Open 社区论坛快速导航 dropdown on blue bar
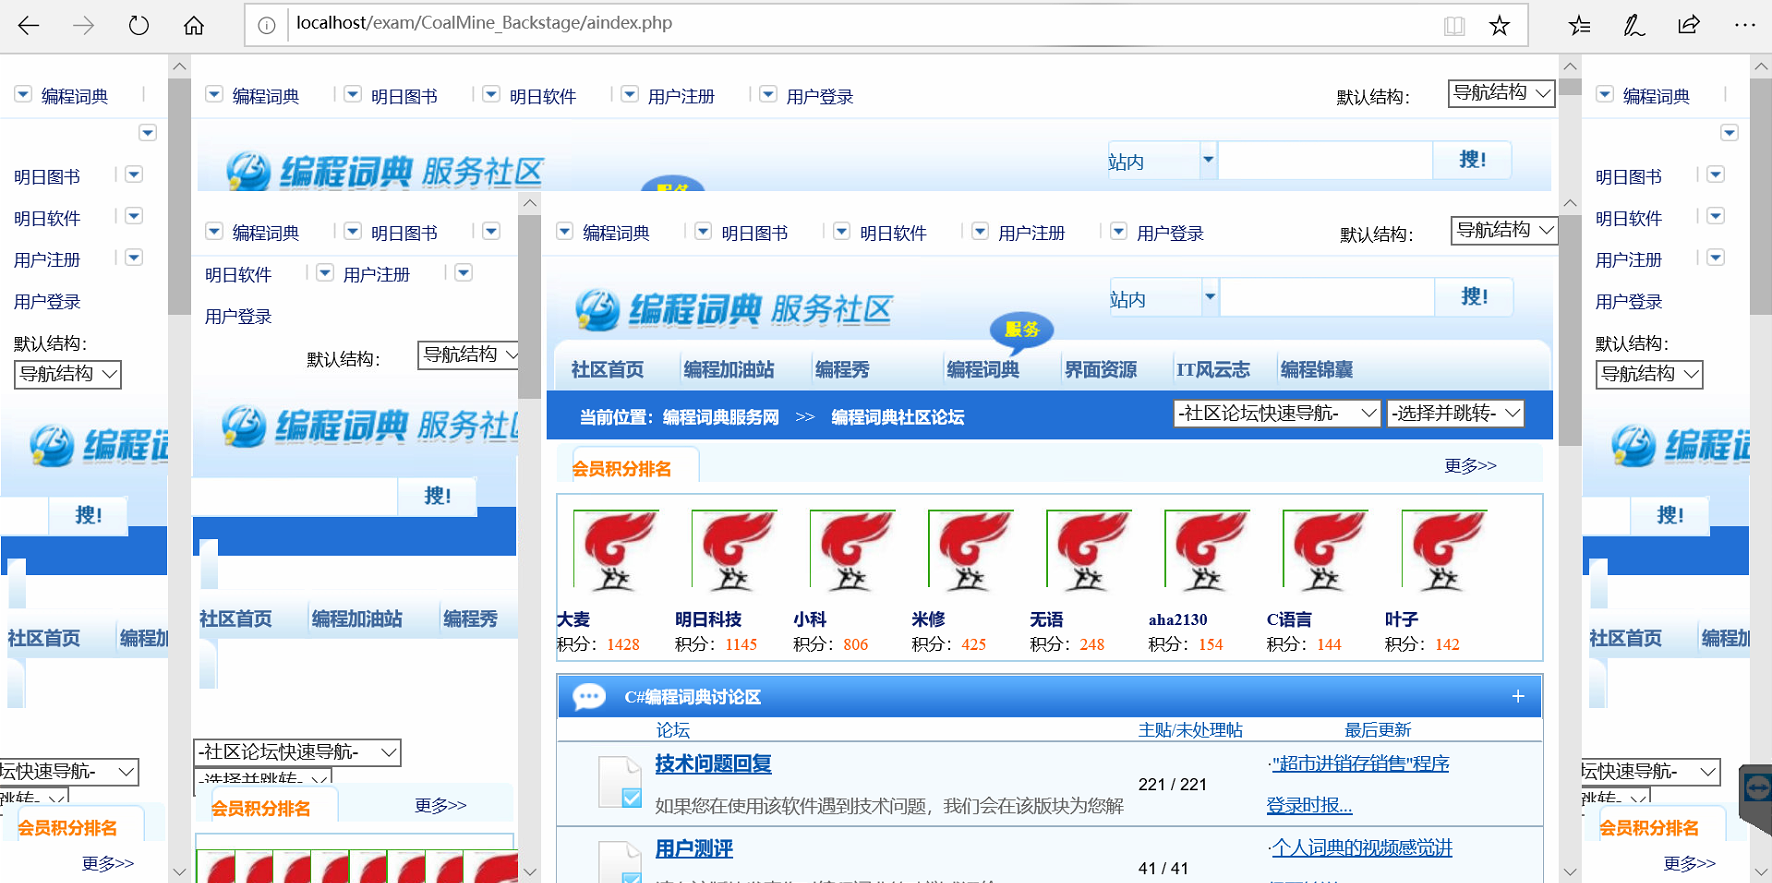The height and width of the screenshot is (883, 1772). [x=1277, y=413]
